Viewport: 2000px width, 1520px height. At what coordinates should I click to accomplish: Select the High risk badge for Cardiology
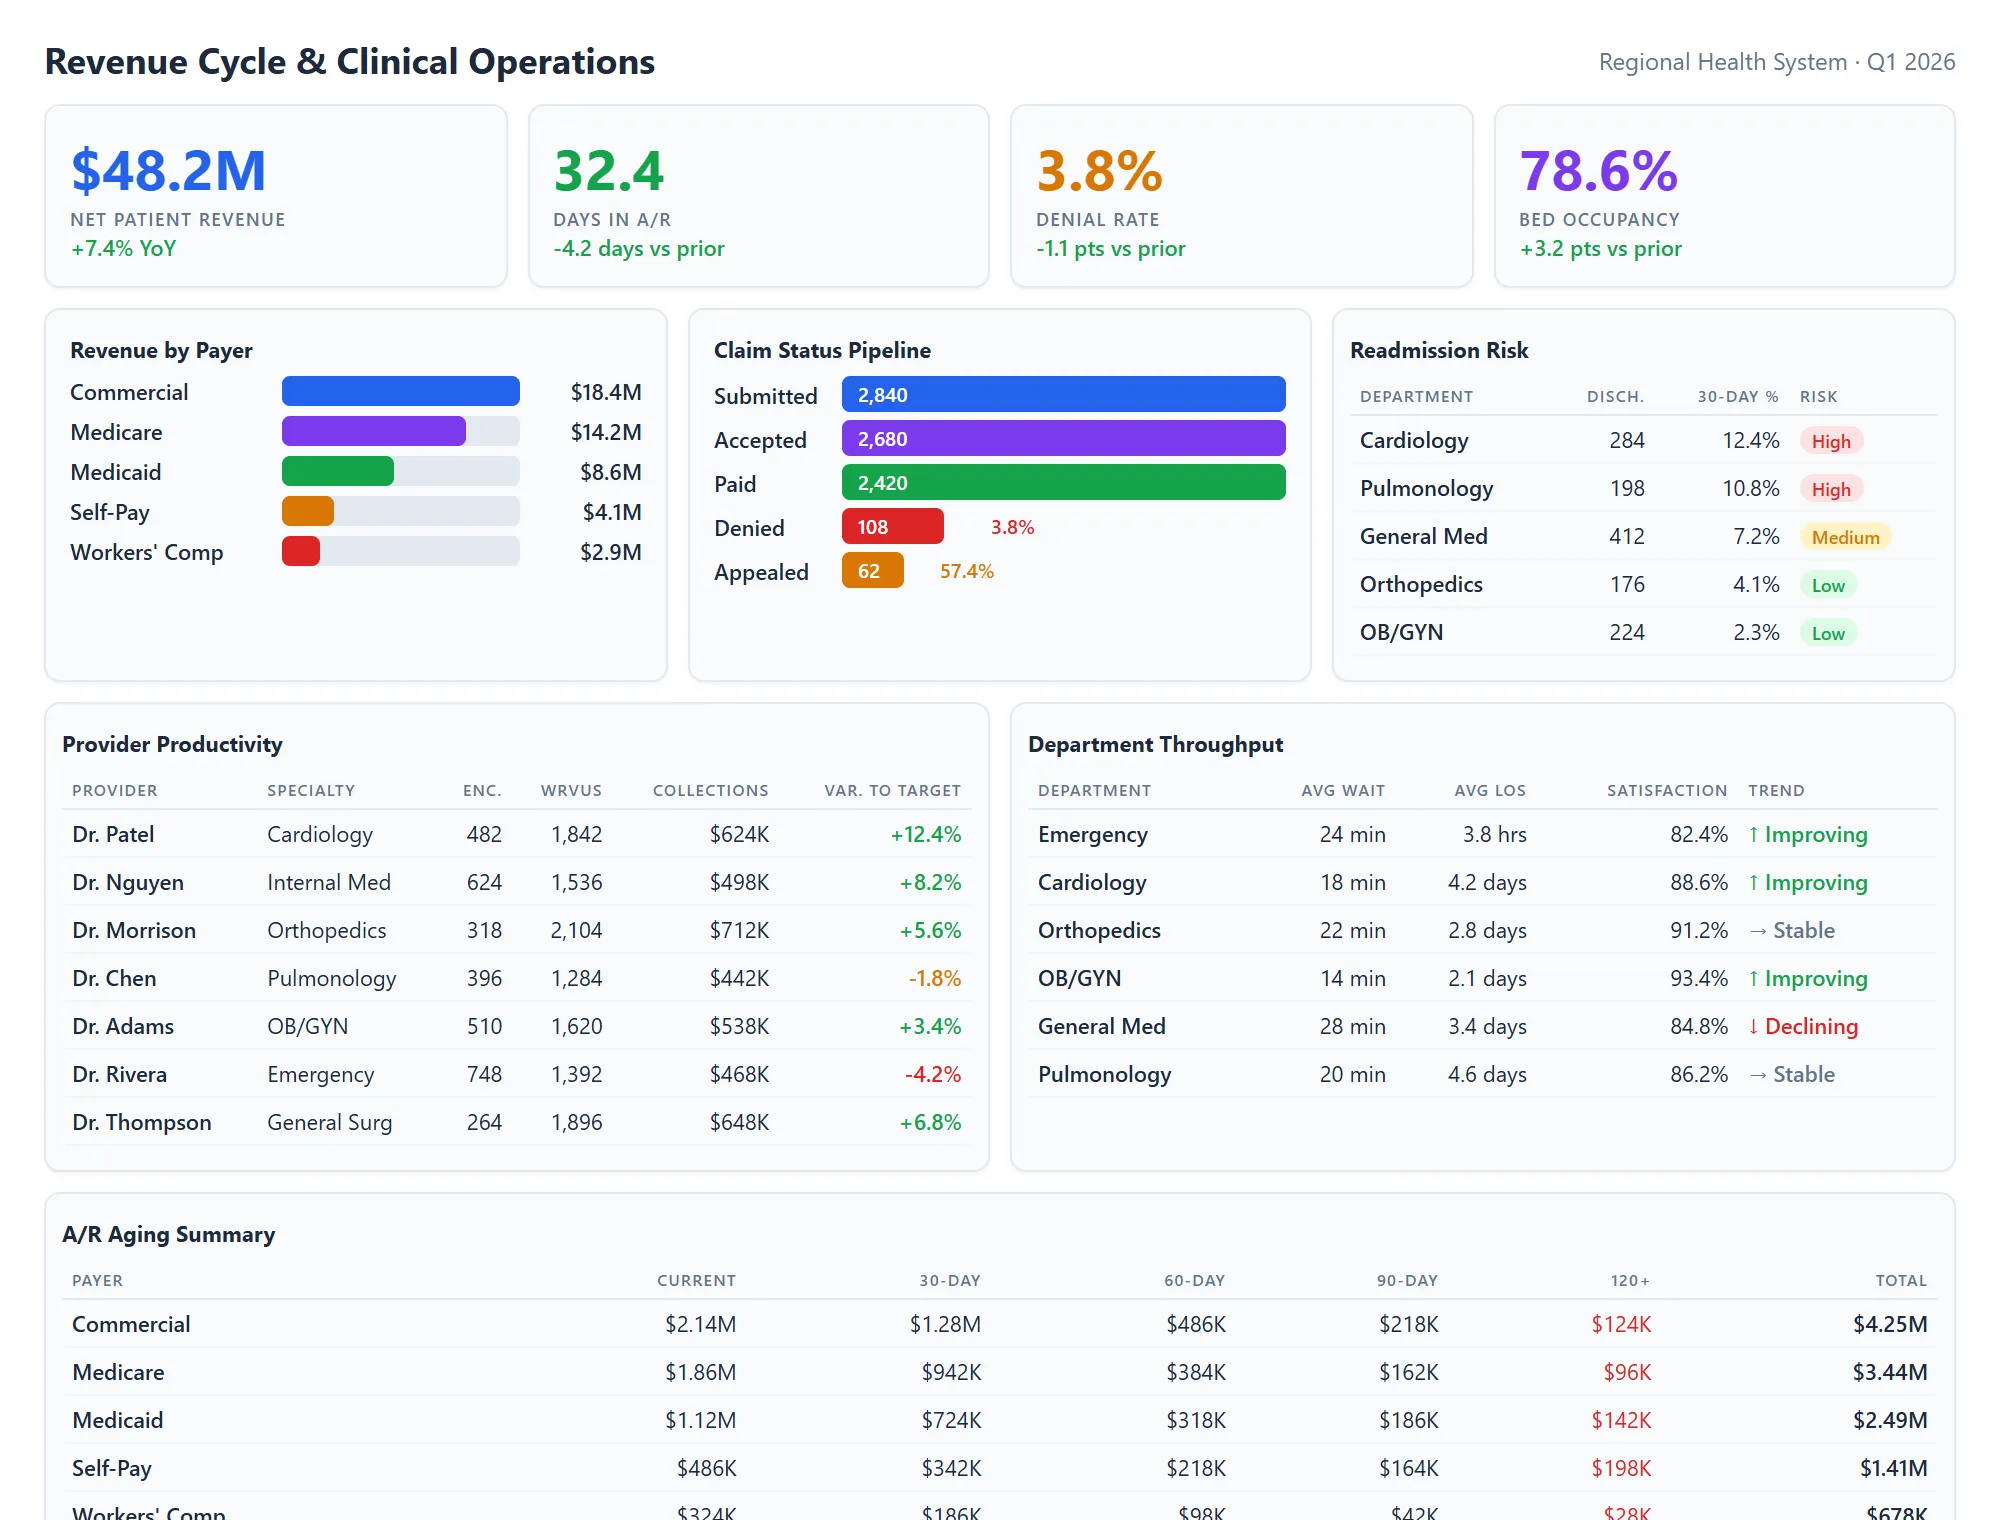tap(1831, 440)
